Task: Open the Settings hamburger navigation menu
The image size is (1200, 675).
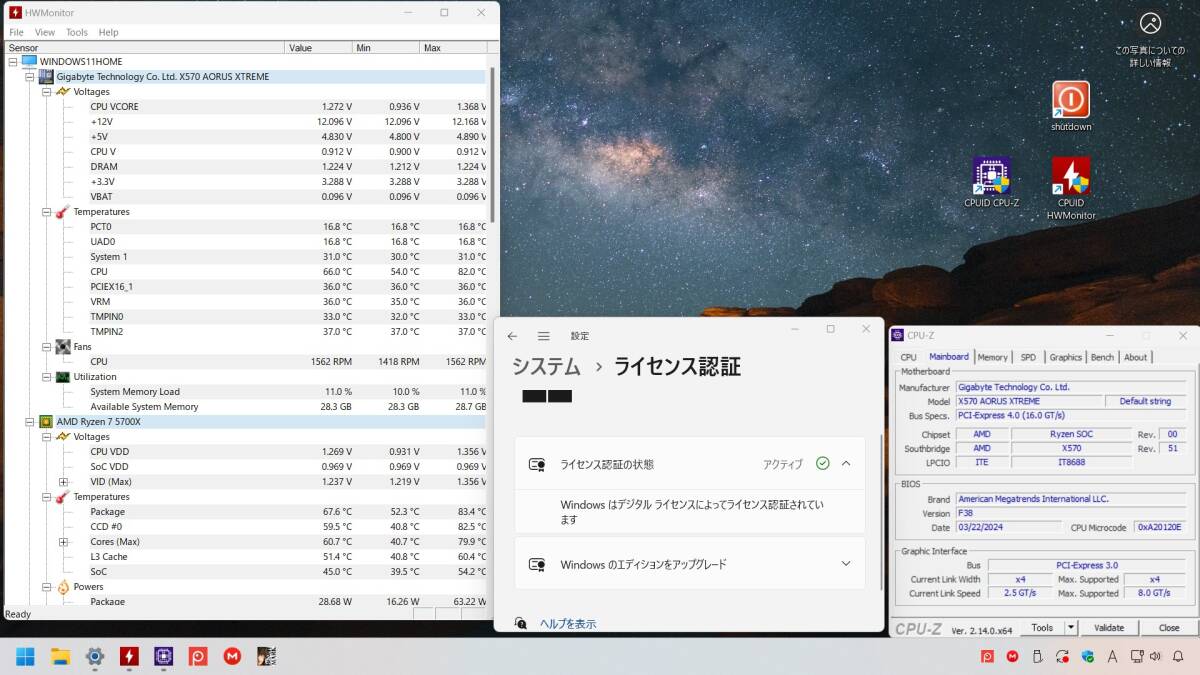Action: [x=543, y=336]
